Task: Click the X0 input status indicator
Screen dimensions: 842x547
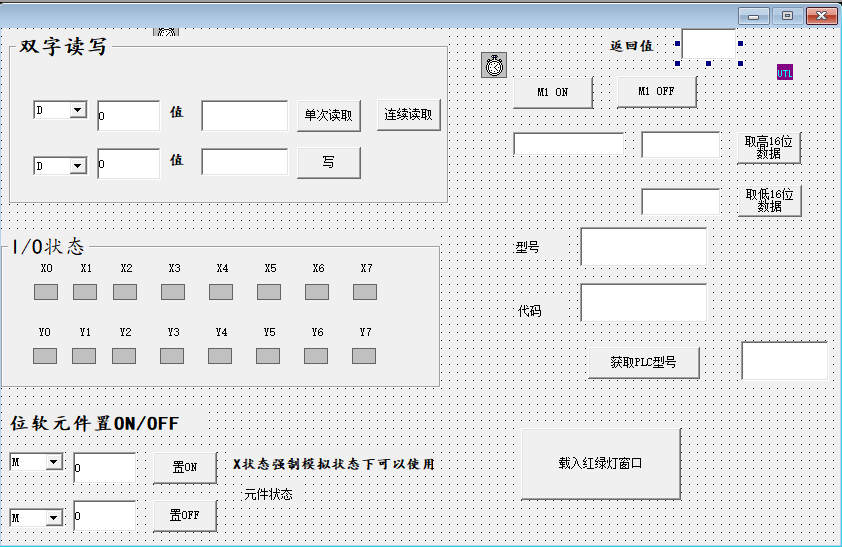Action: pos(46,292)
